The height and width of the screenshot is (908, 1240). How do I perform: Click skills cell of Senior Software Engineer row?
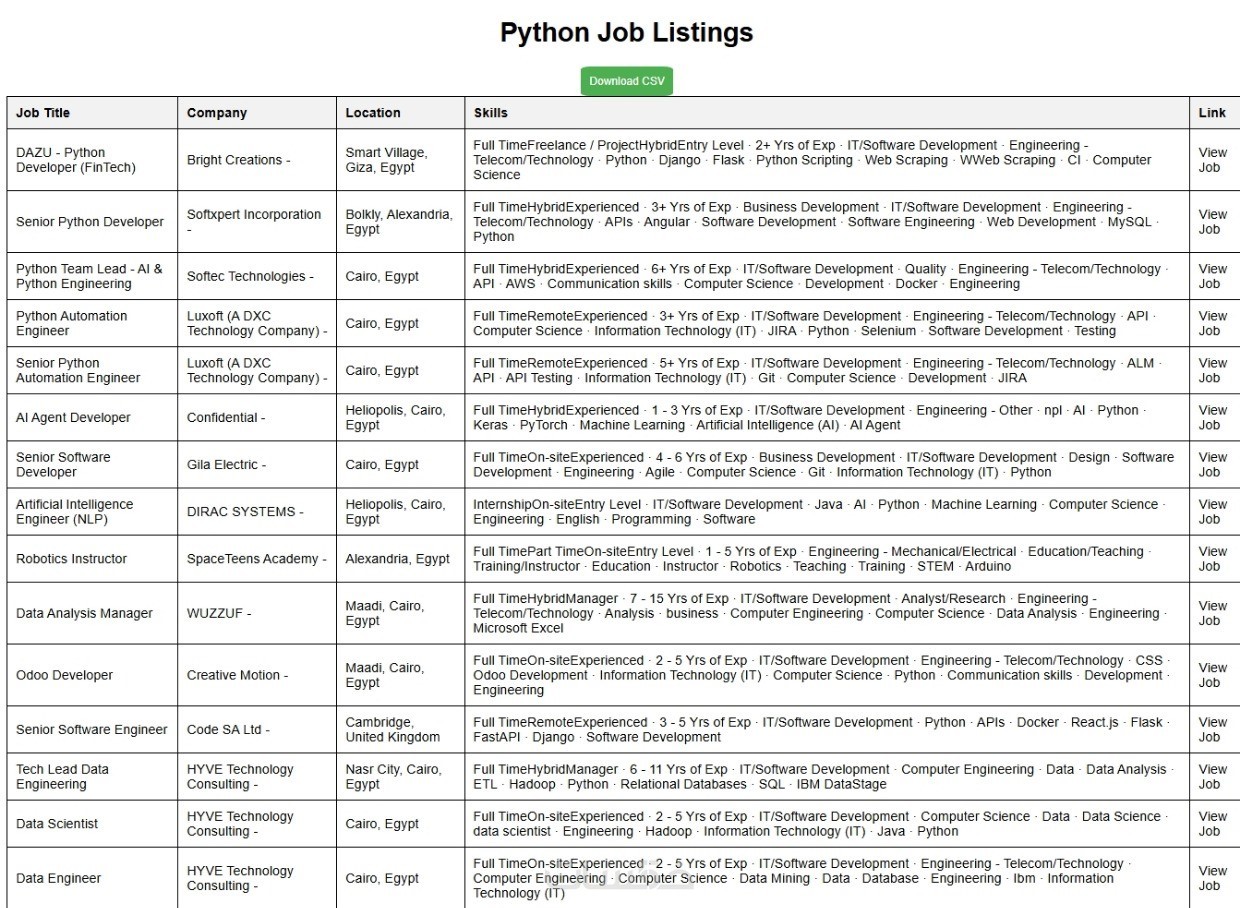[x=827, y=729]
